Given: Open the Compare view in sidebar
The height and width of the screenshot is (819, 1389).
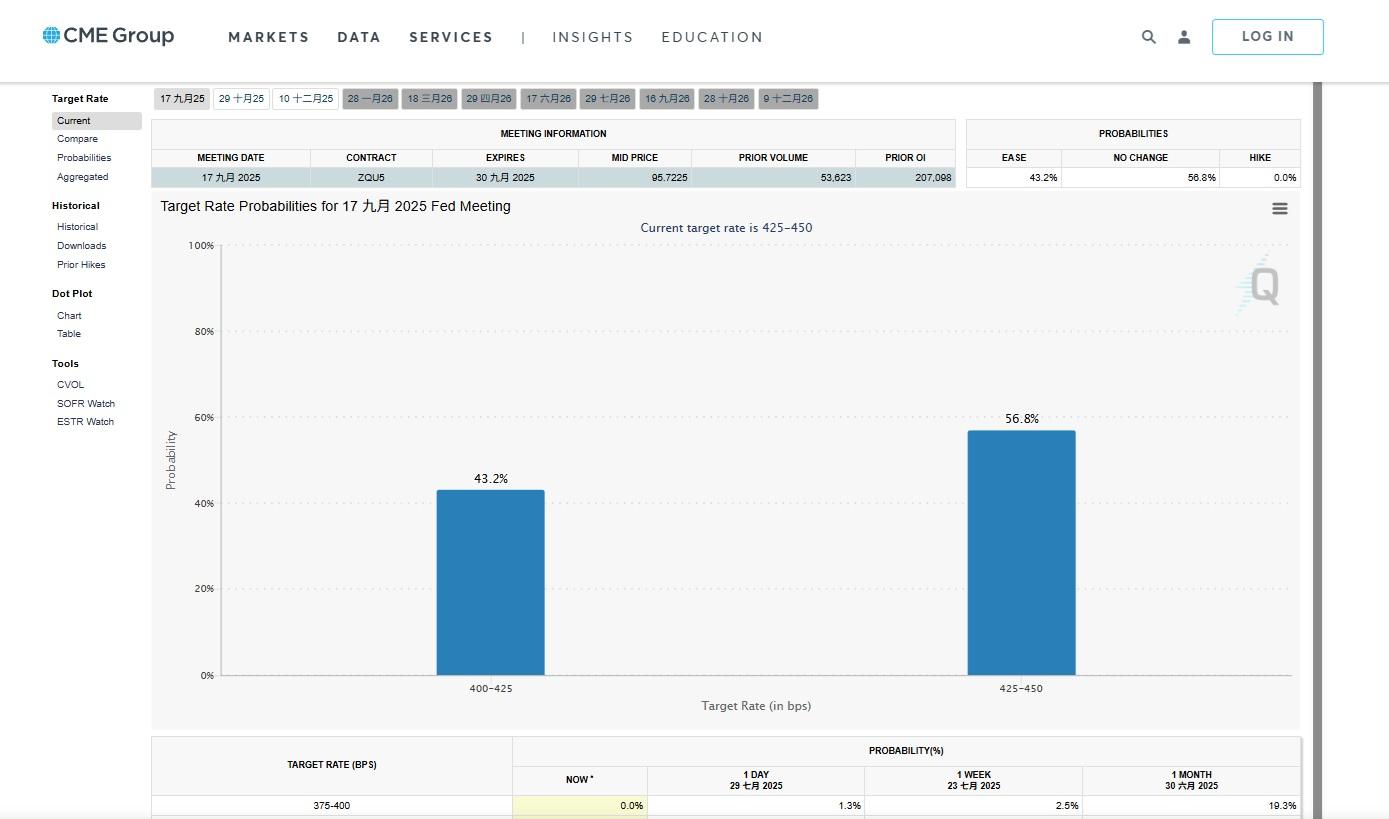Looking at the screenshot, I should (x=77, y=139).
